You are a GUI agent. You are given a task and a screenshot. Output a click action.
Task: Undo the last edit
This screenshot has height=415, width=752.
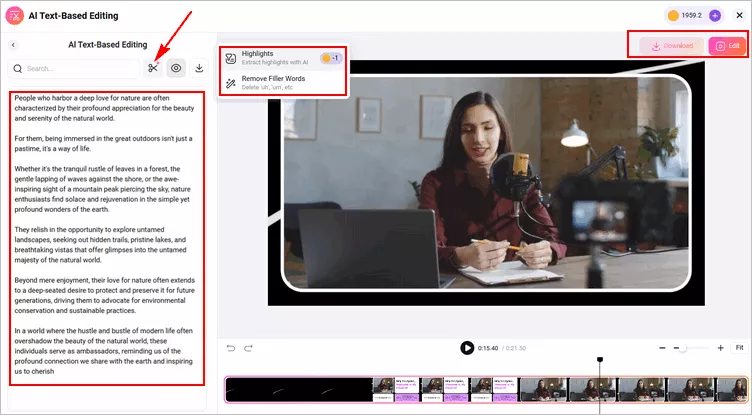pyautogui.click(x=231, y=348)
